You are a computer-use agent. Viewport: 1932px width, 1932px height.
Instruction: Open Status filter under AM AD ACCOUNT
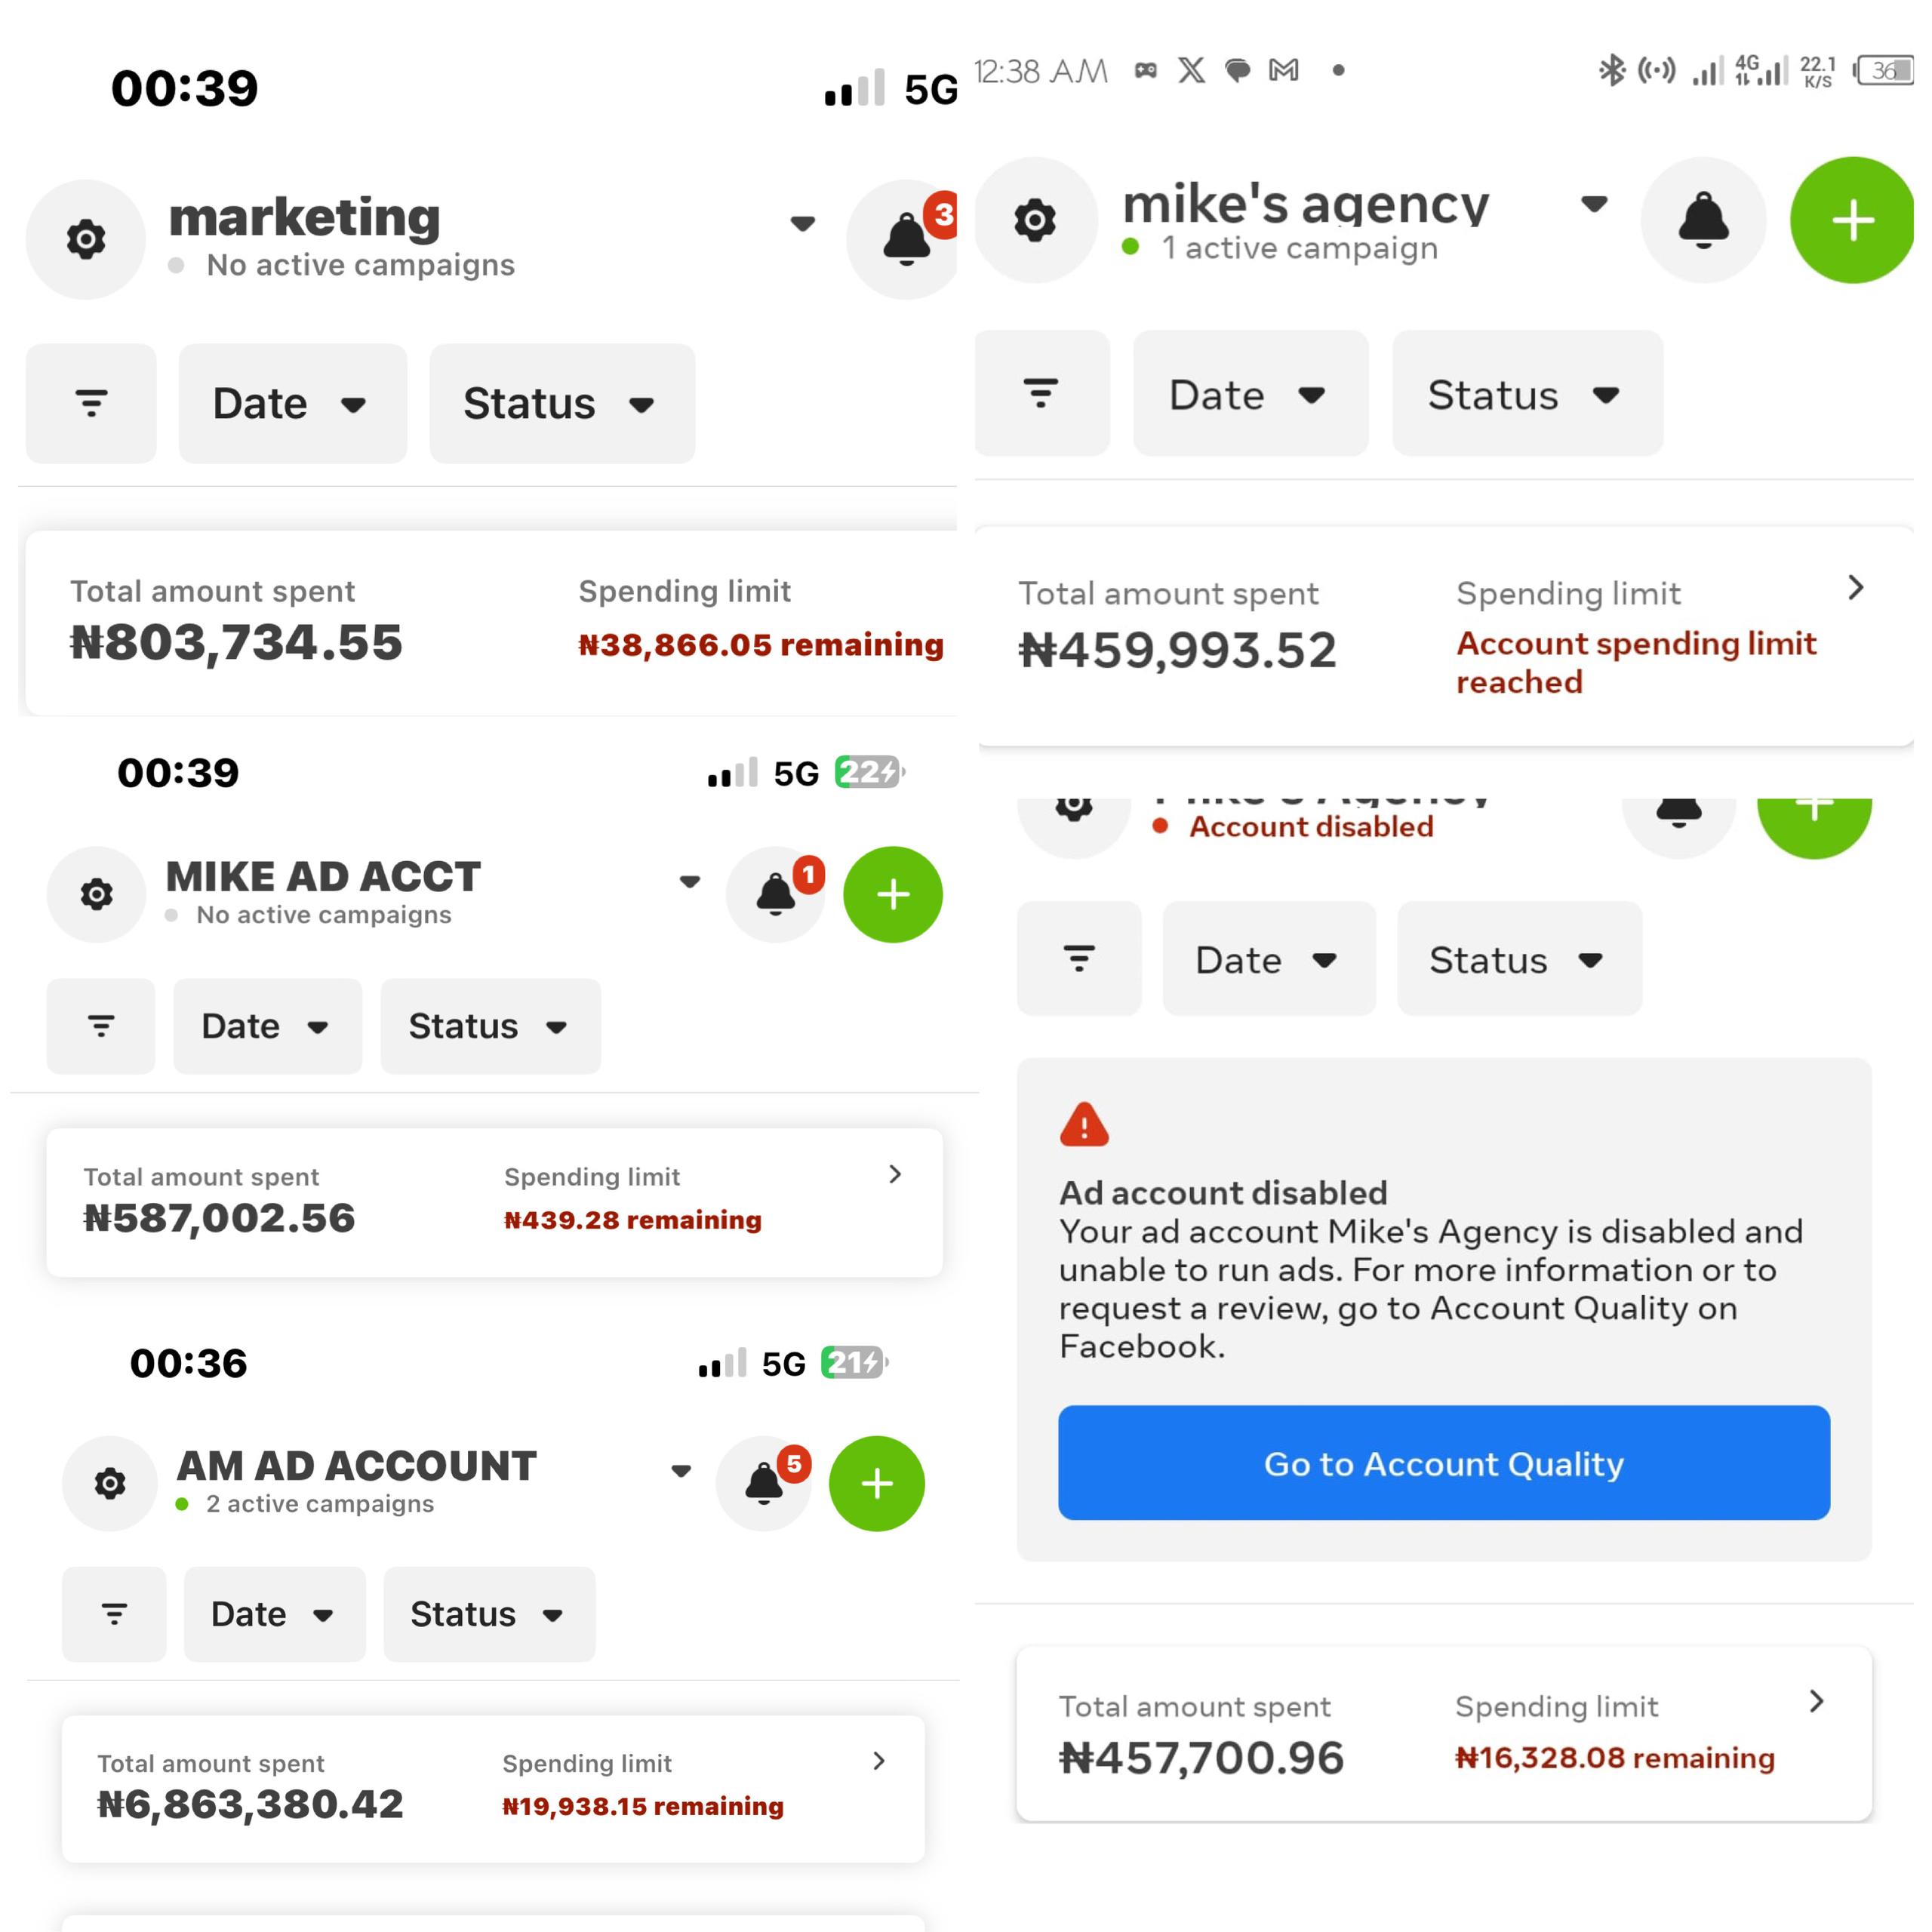pos(489,1614)
